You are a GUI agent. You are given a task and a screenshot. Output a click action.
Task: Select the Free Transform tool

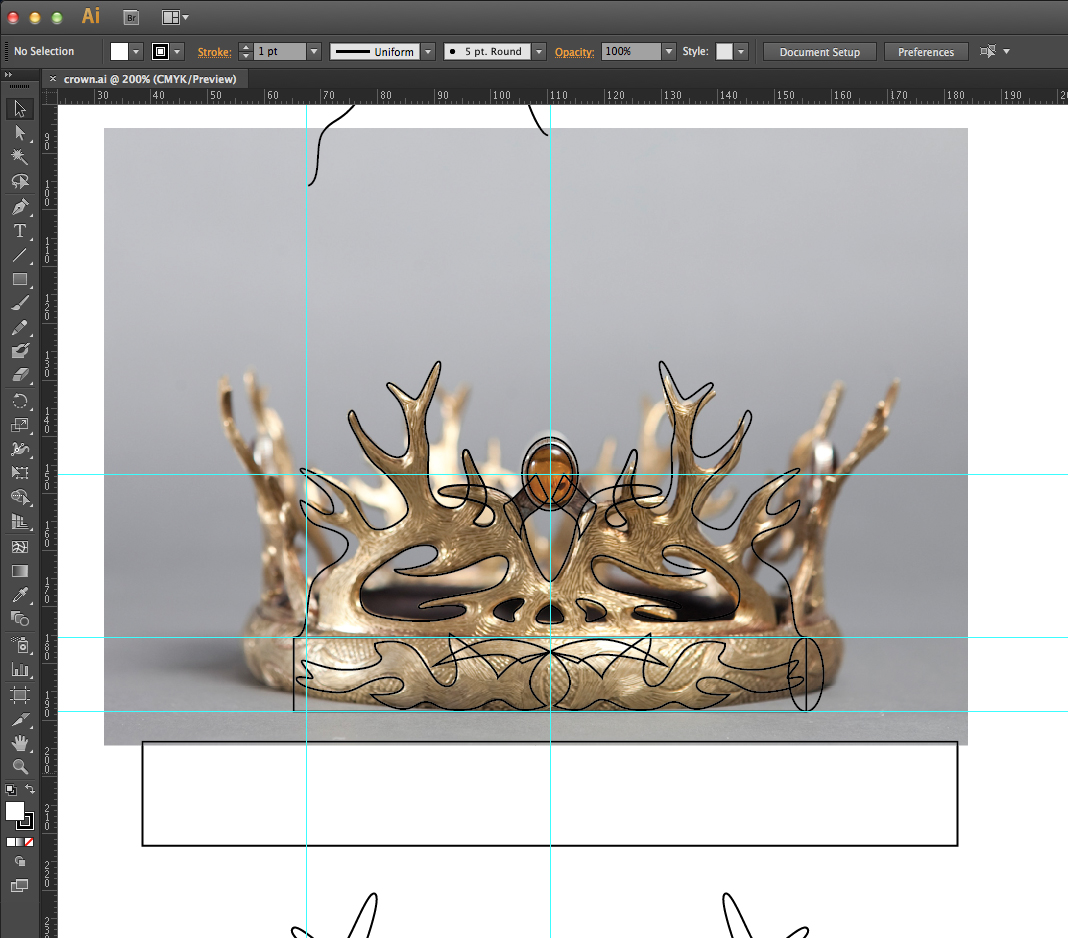(20, 473)
